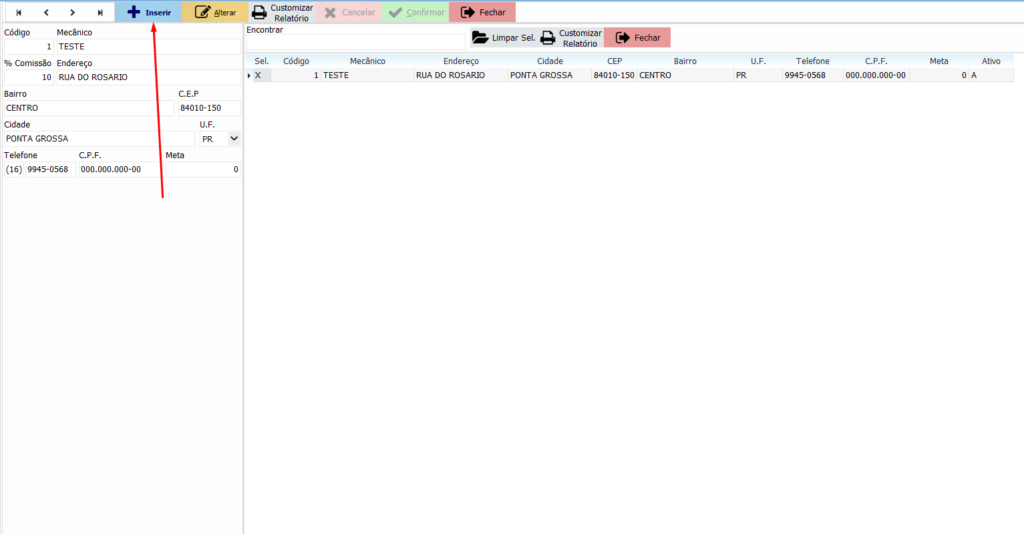Open Customizar Relatório in the top toolbar
Screen dimensions: 1024x534
point(282,12)
